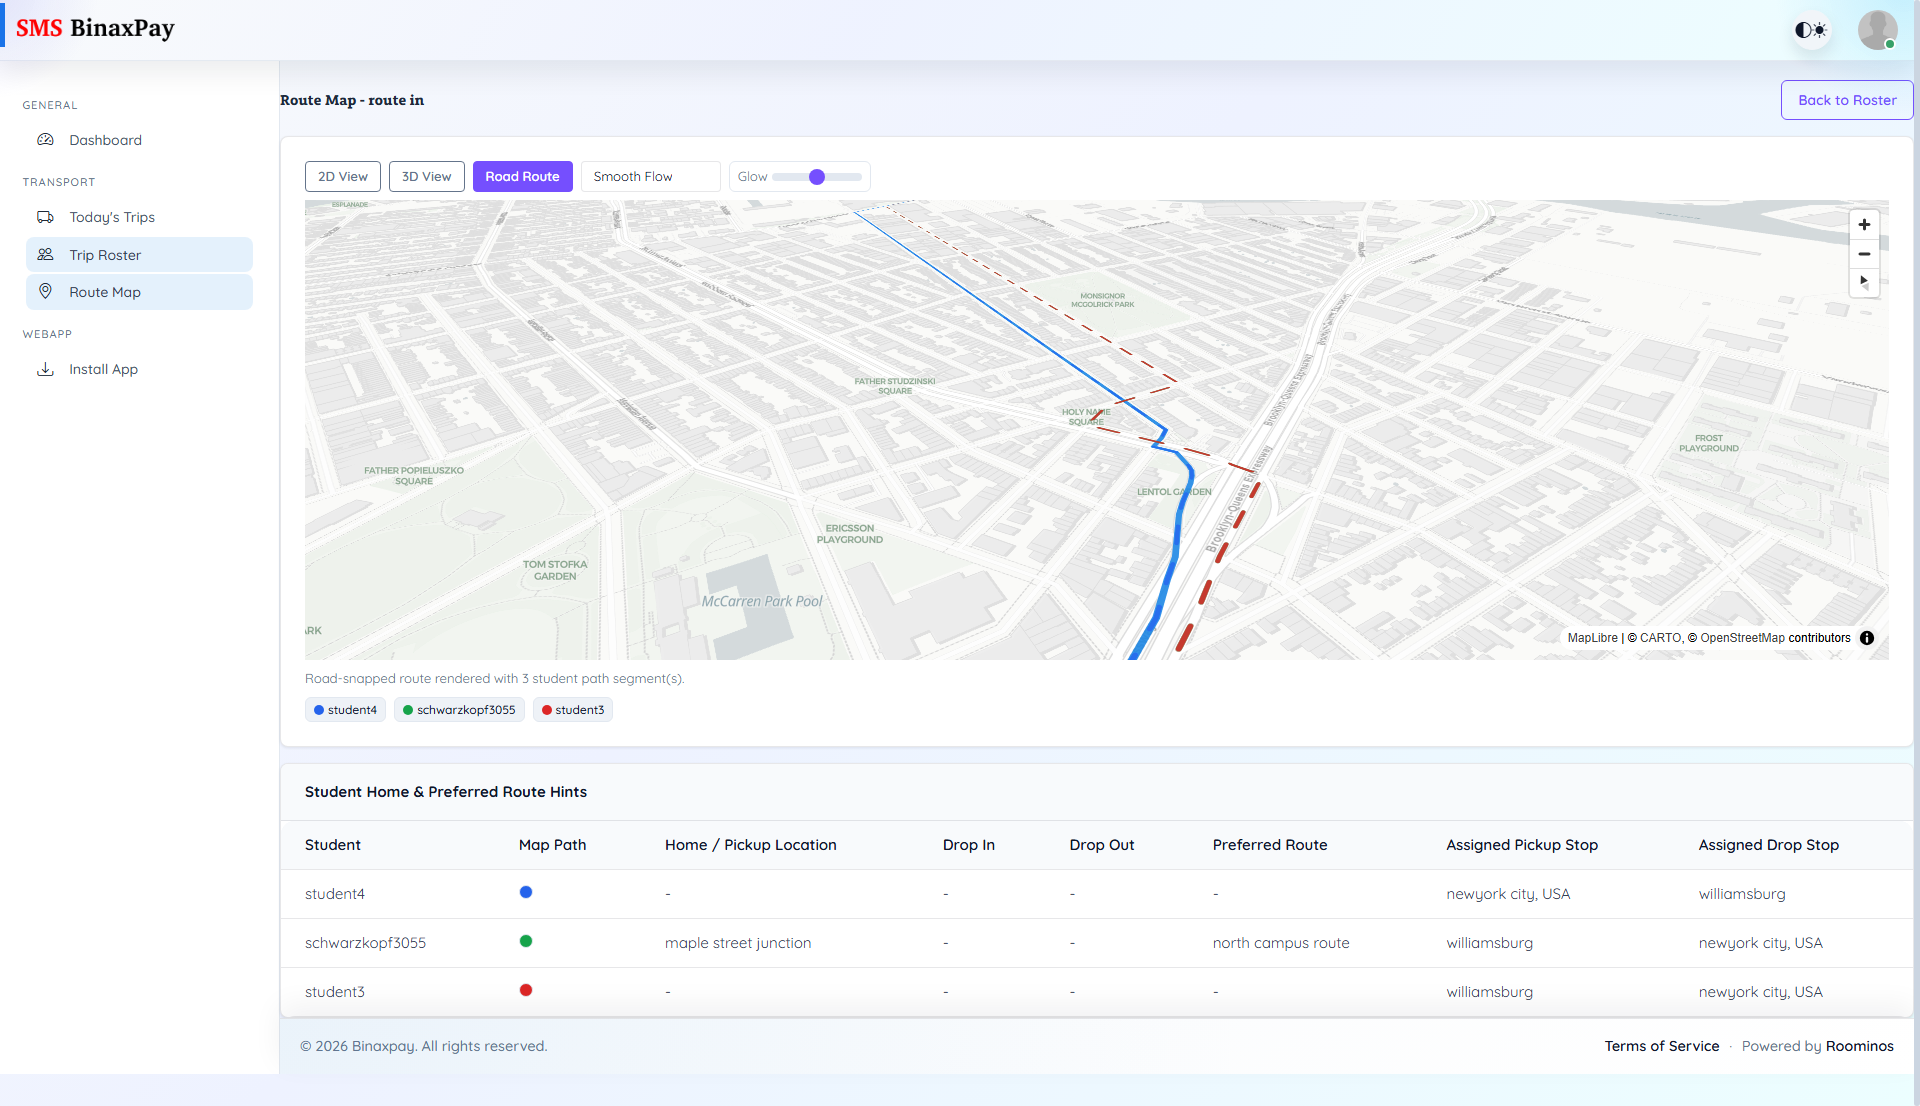Zoom in using the map plus control
Viewport: 1920px width, 1106px height.
coord(1864,224)
